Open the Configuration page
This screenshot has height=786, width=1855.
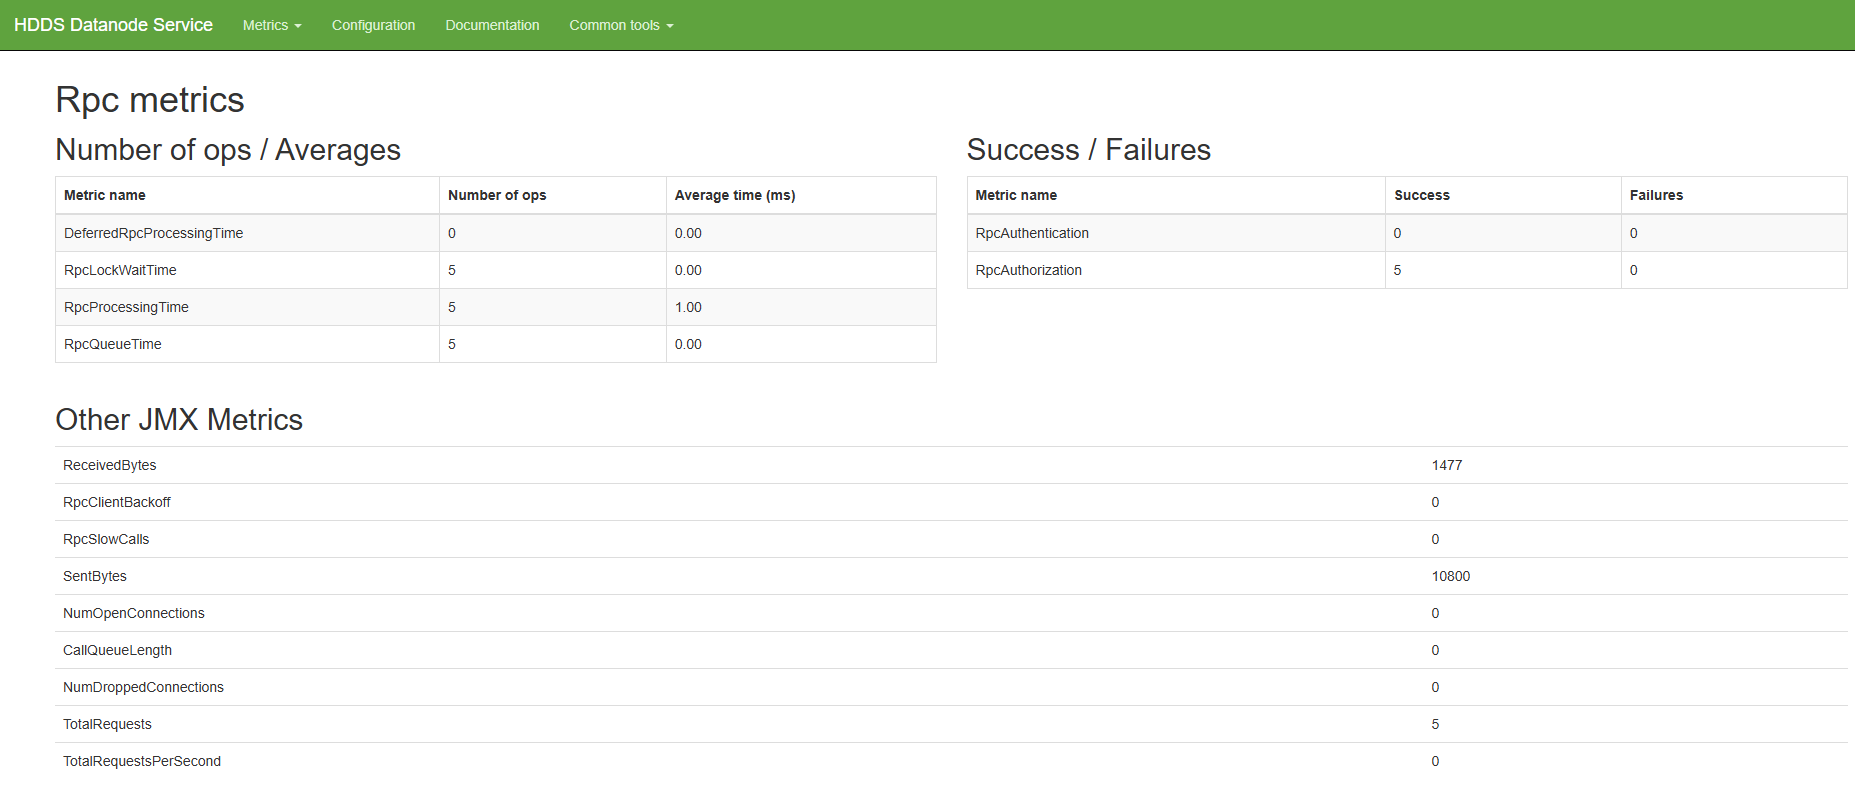coord(373,25)
